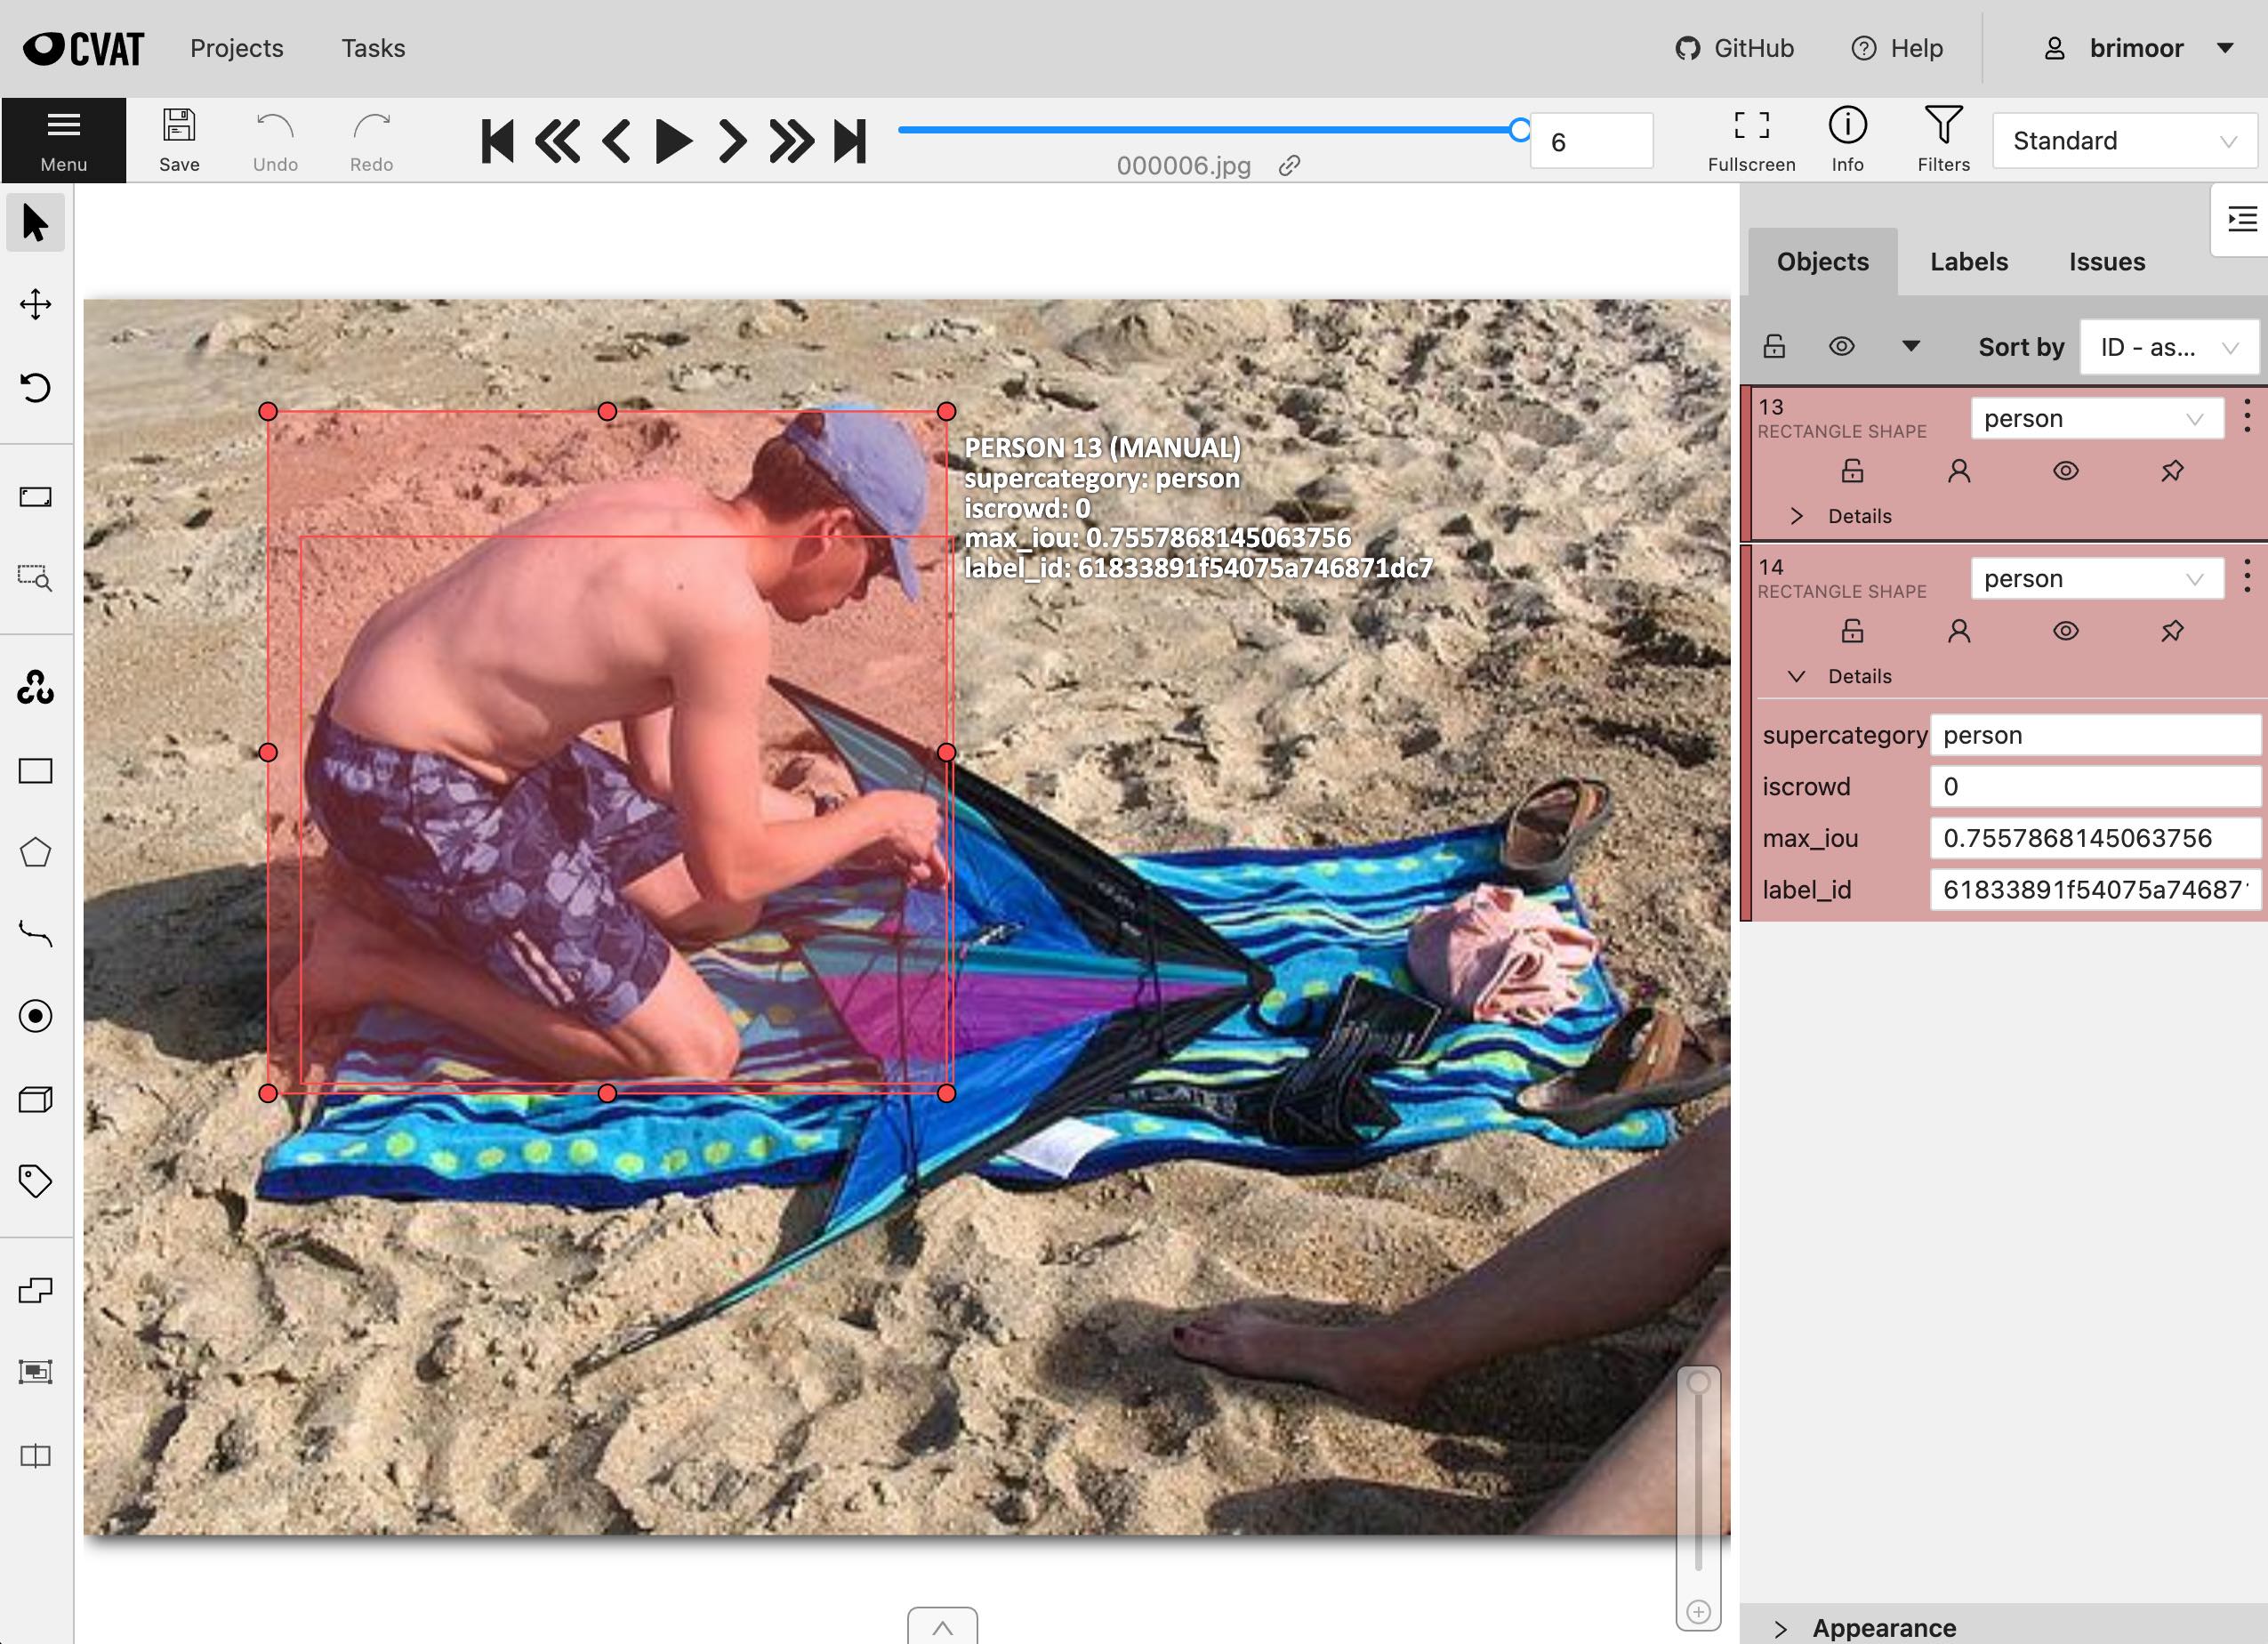Click the Save button
This screenshot has width=2268, height=1644.
click(179, 139)
